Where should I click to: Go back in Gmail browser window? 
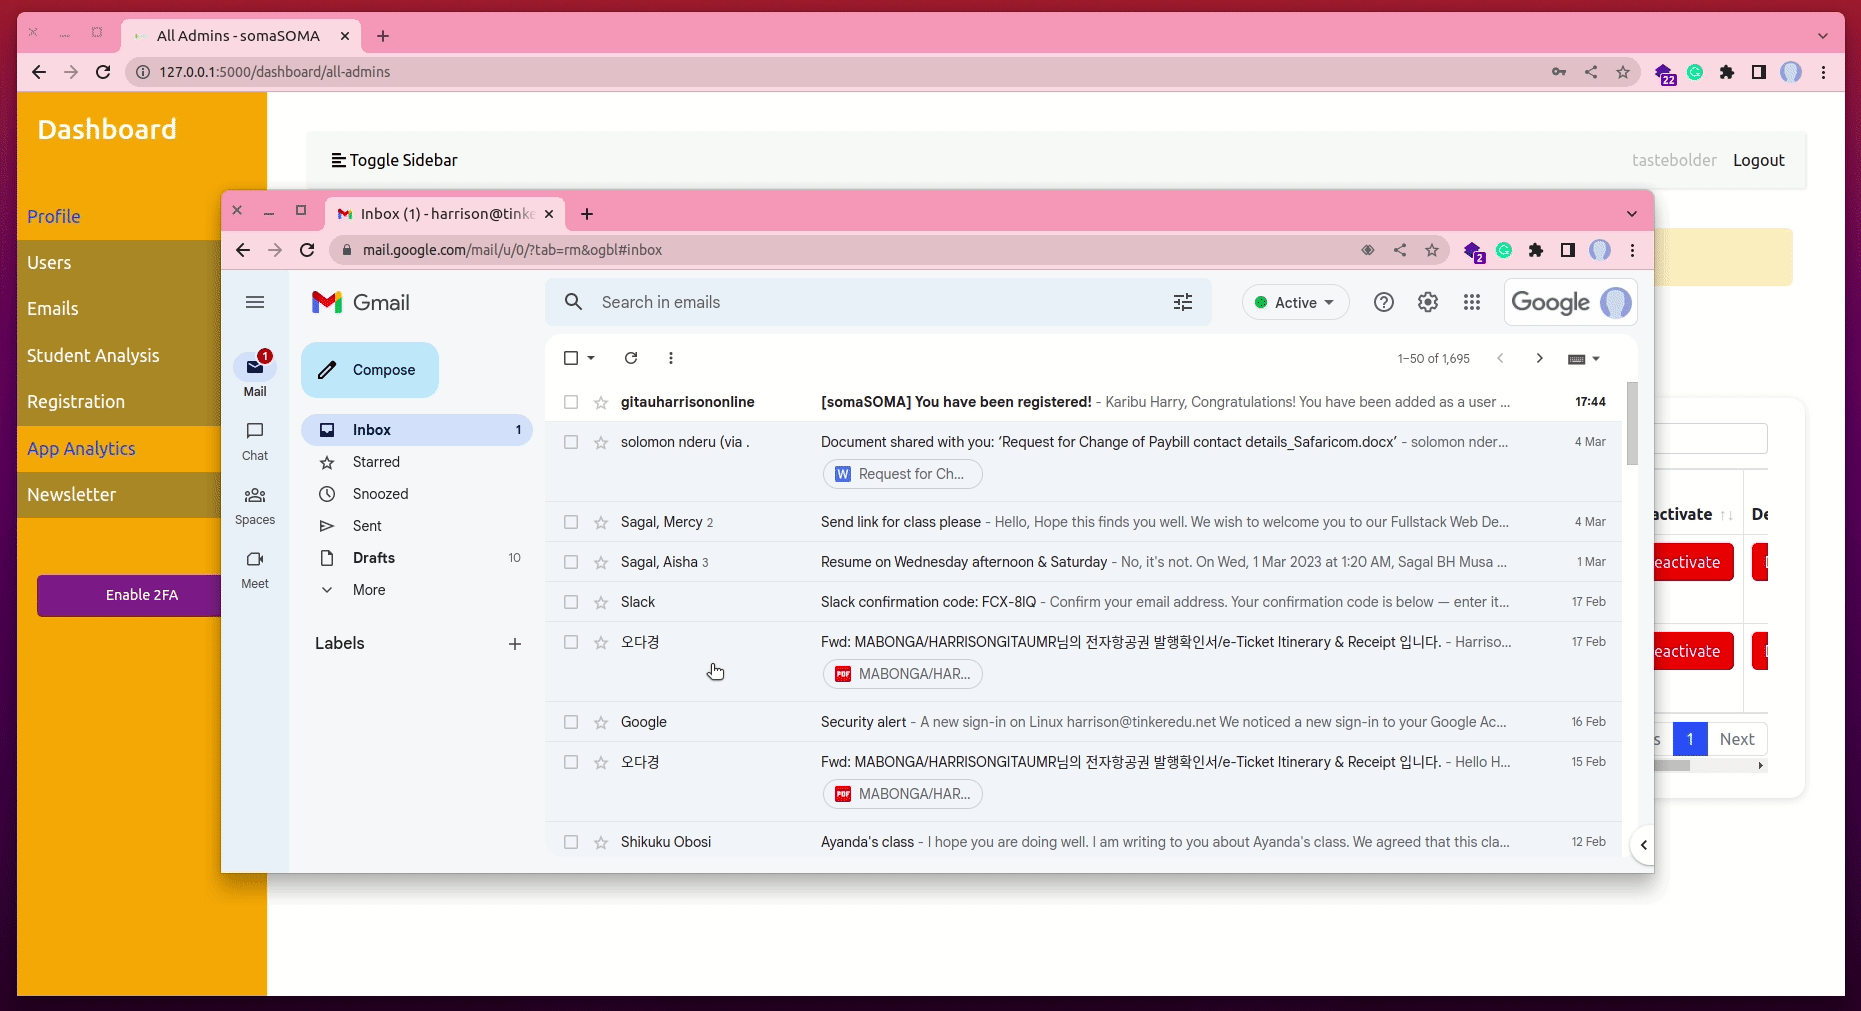[243, 250]
